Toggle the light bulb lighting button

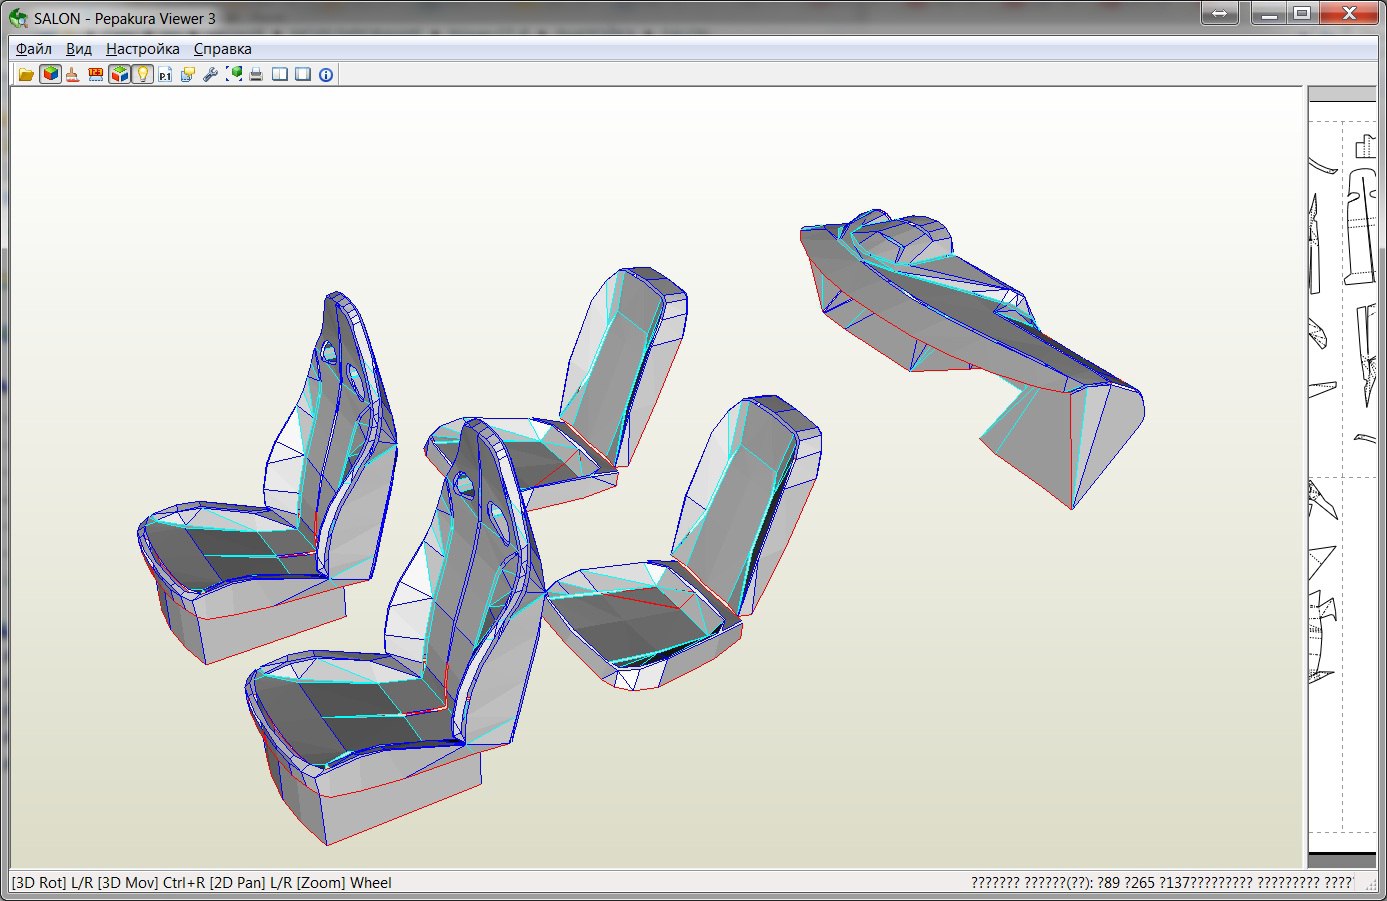(x=142, y=75)
